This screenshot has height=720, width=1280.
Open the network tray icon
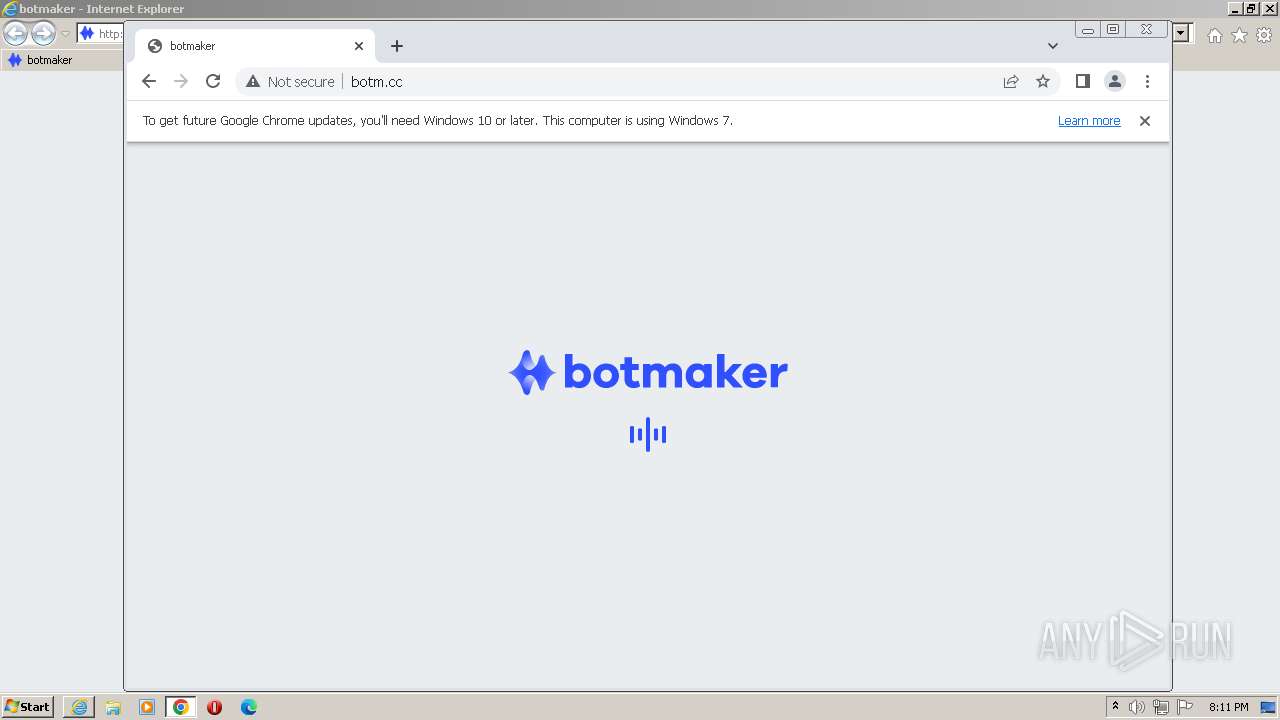click(x=1161, y=707)
